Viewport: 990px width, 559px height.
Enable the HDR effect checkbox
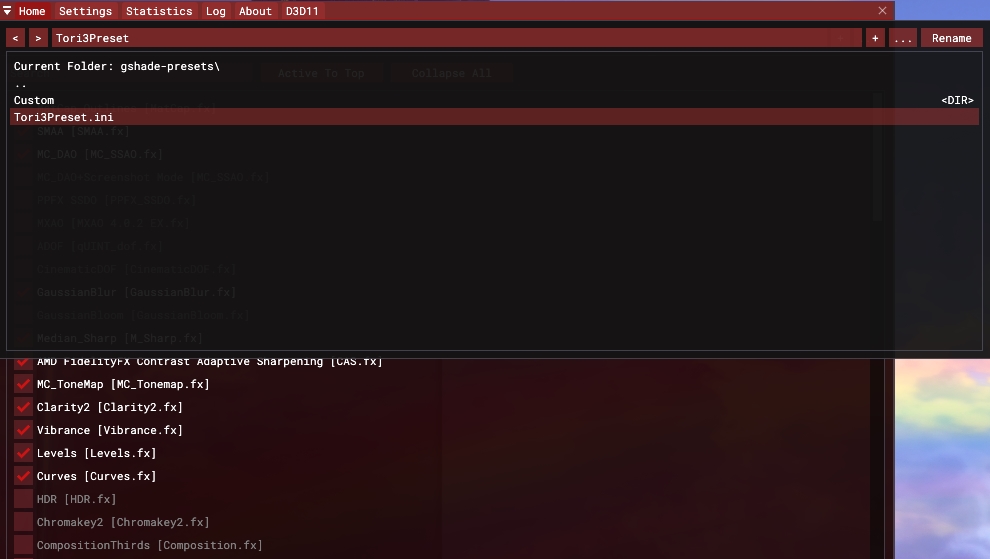[x=23, y=499]
